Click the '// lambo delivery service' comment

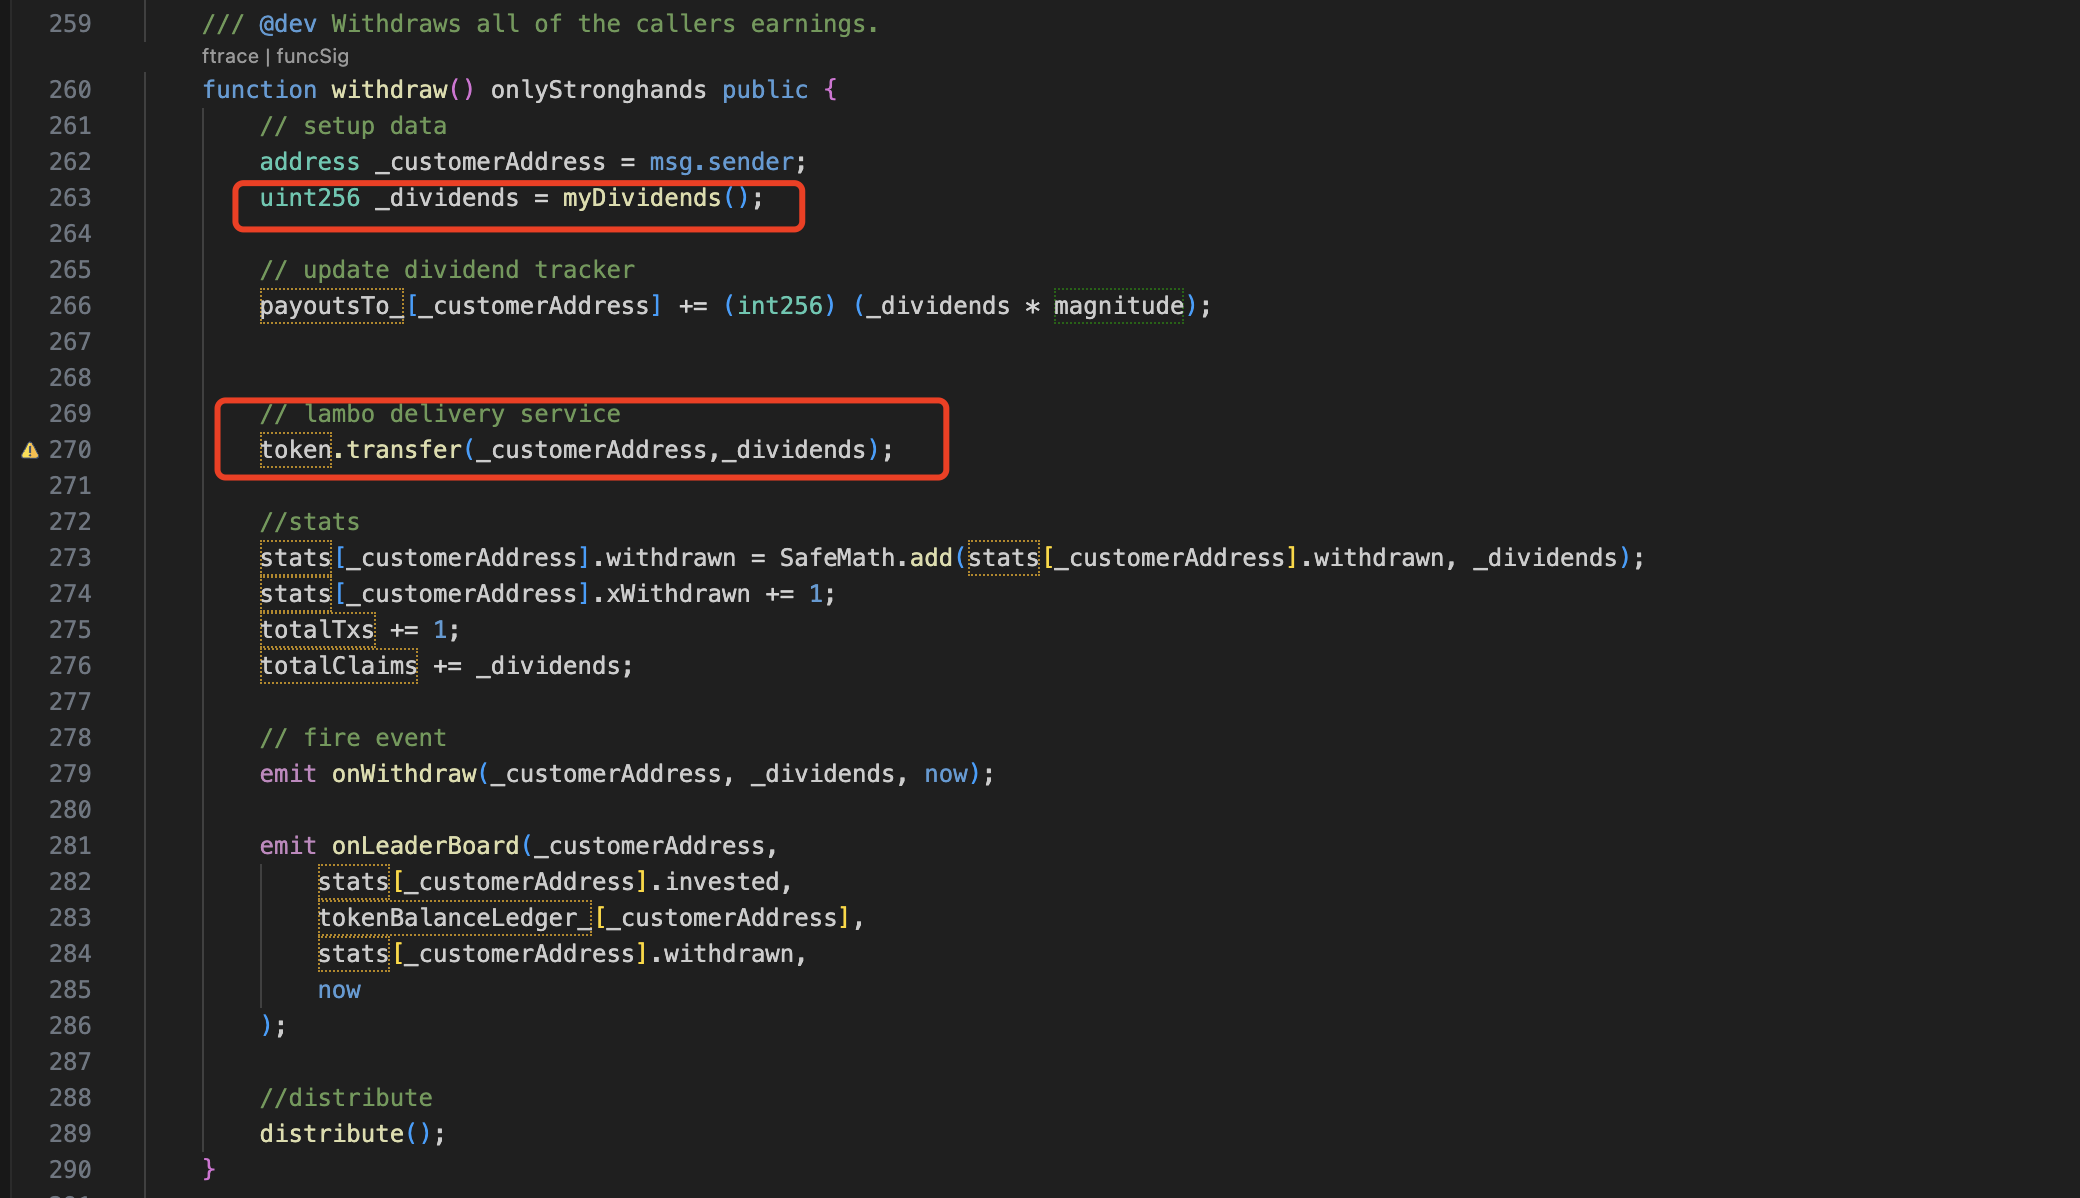tap(440, 414)
